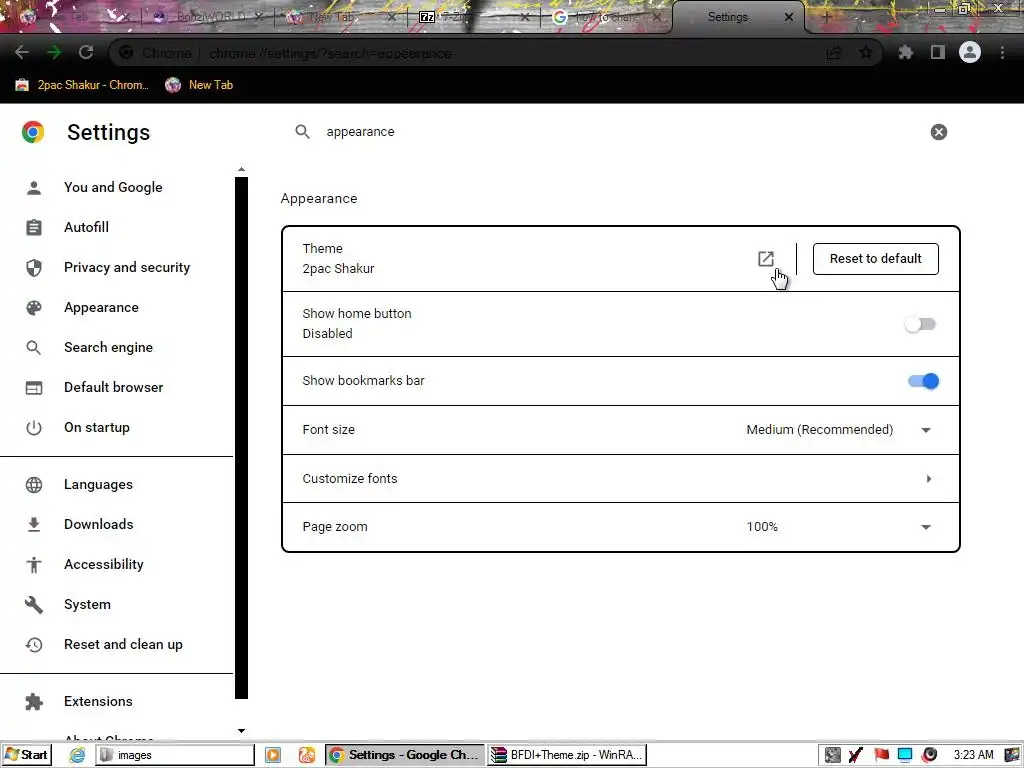Screen dimensions: 1024x768
Task: Open the Start menu
Action: (x=26, y=755)
